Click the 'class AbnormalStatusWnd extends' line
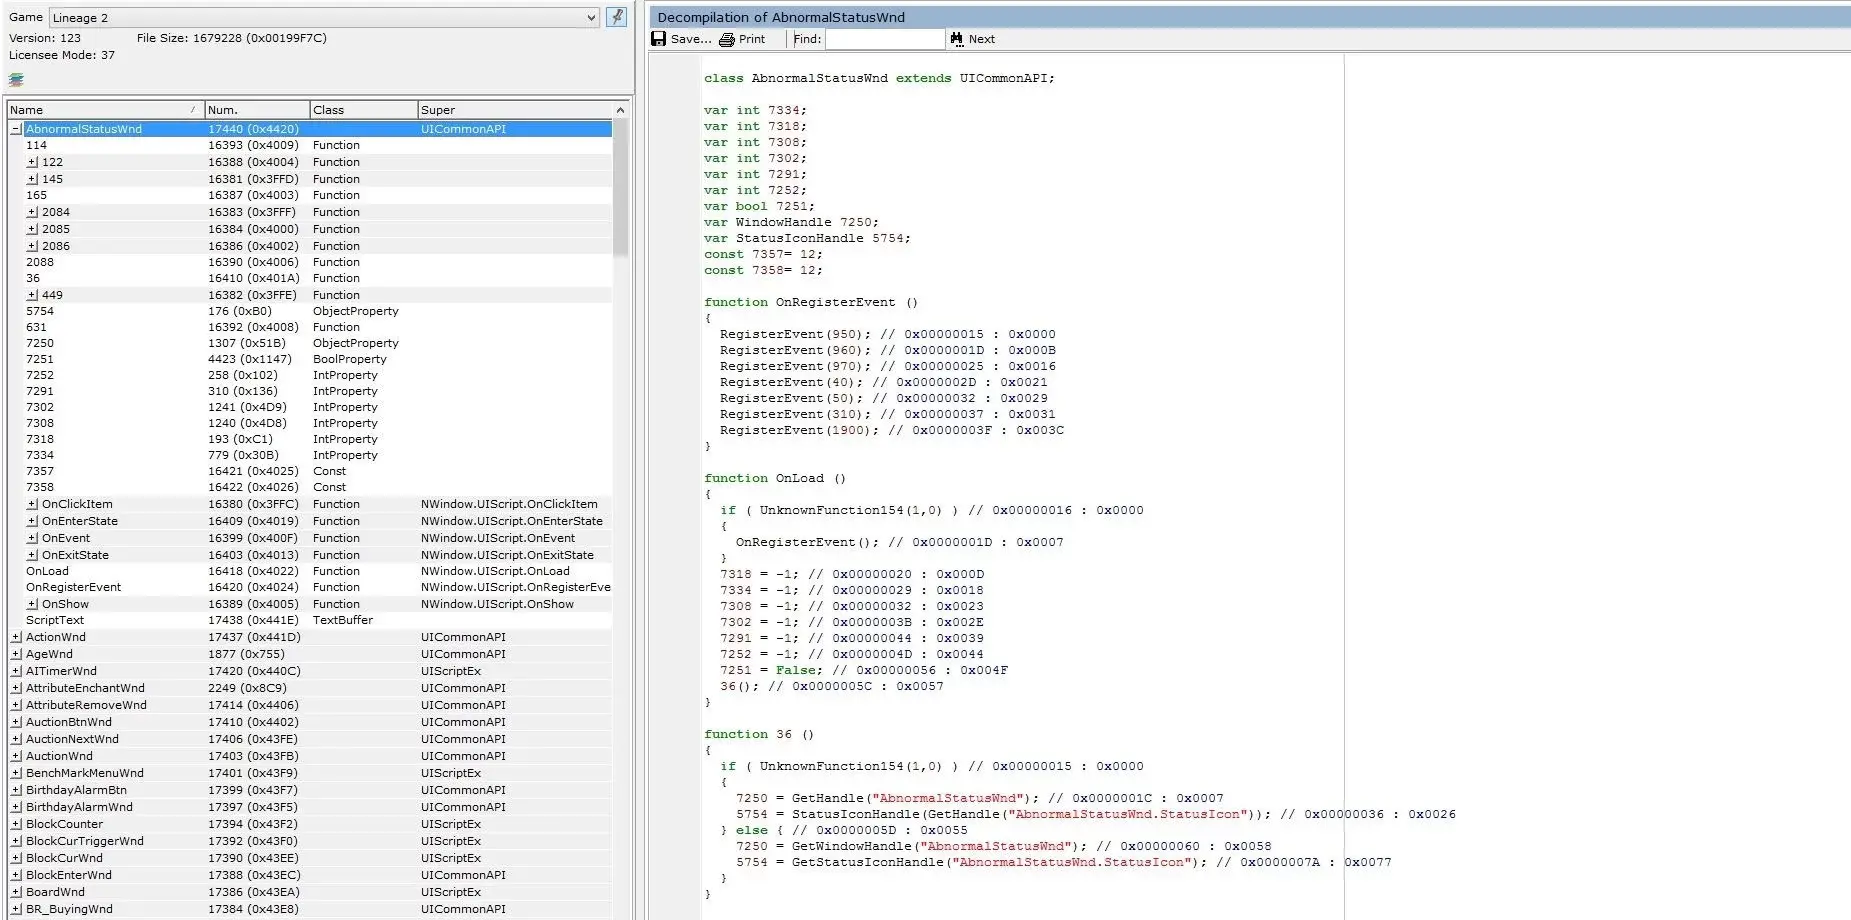This screenshot has width=1851, height=920. 879,78
